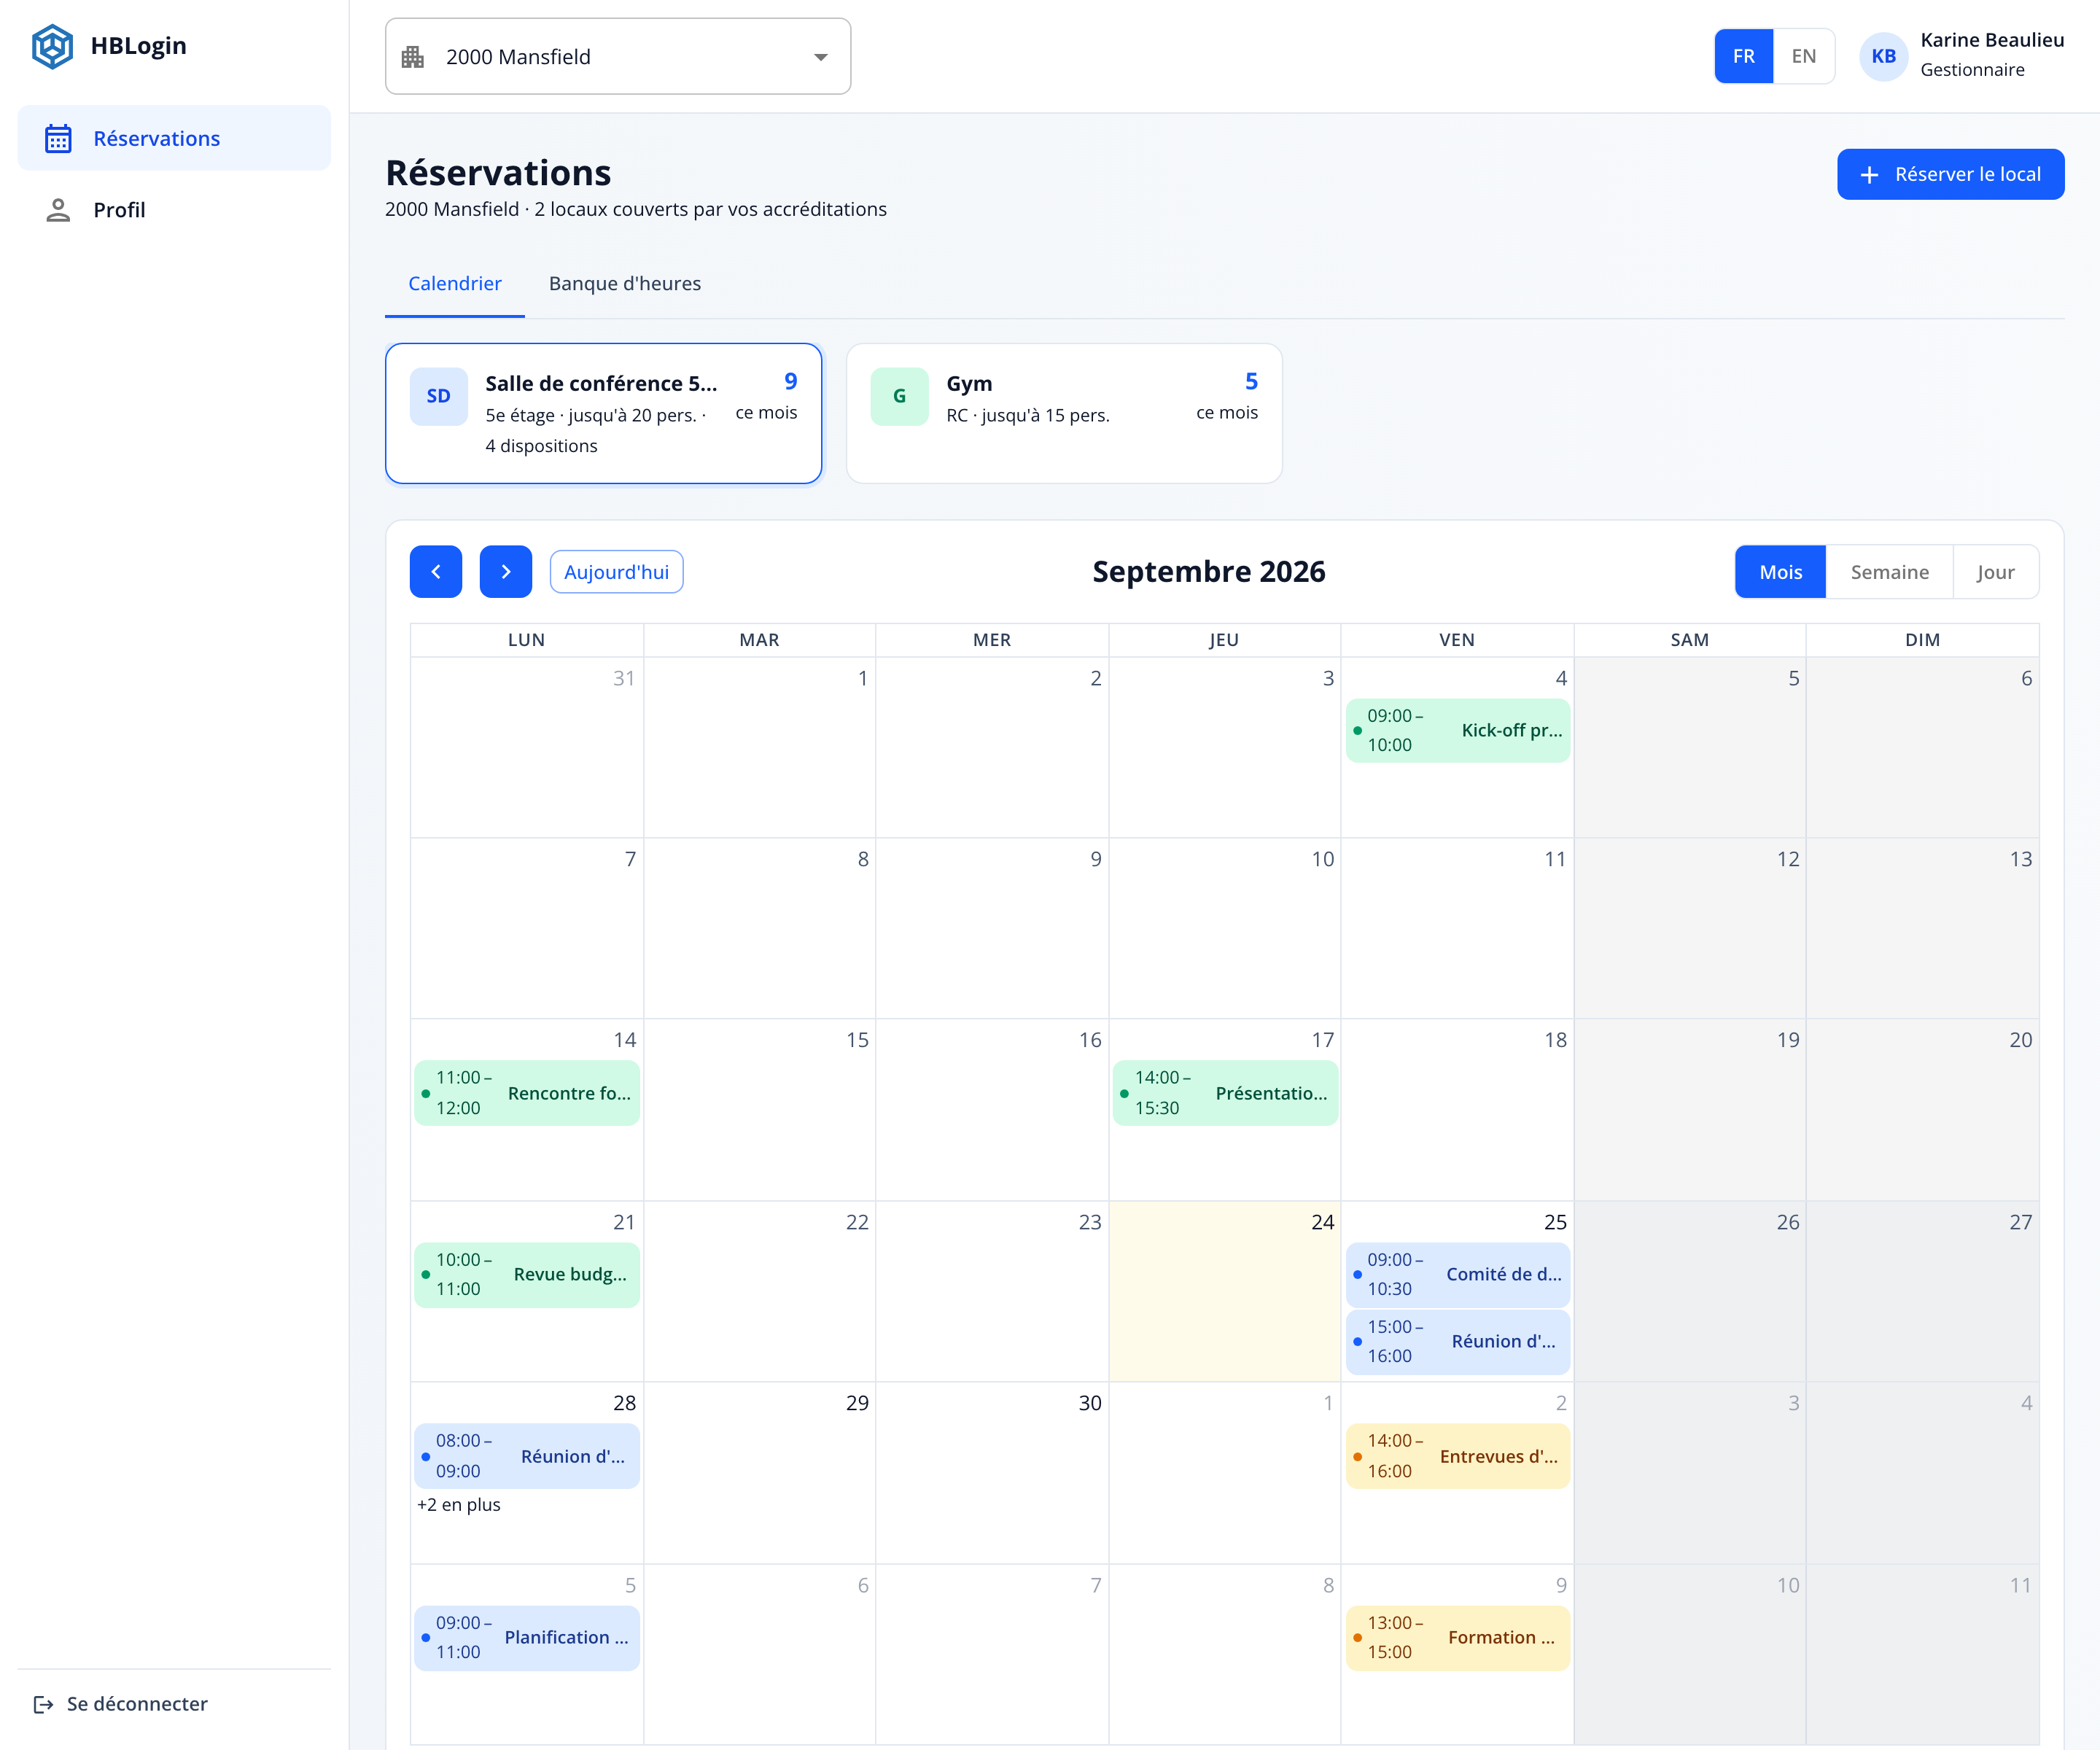Go to previous month arrow
Viewport: 2100px width, 1750px height.
point(436,572)
